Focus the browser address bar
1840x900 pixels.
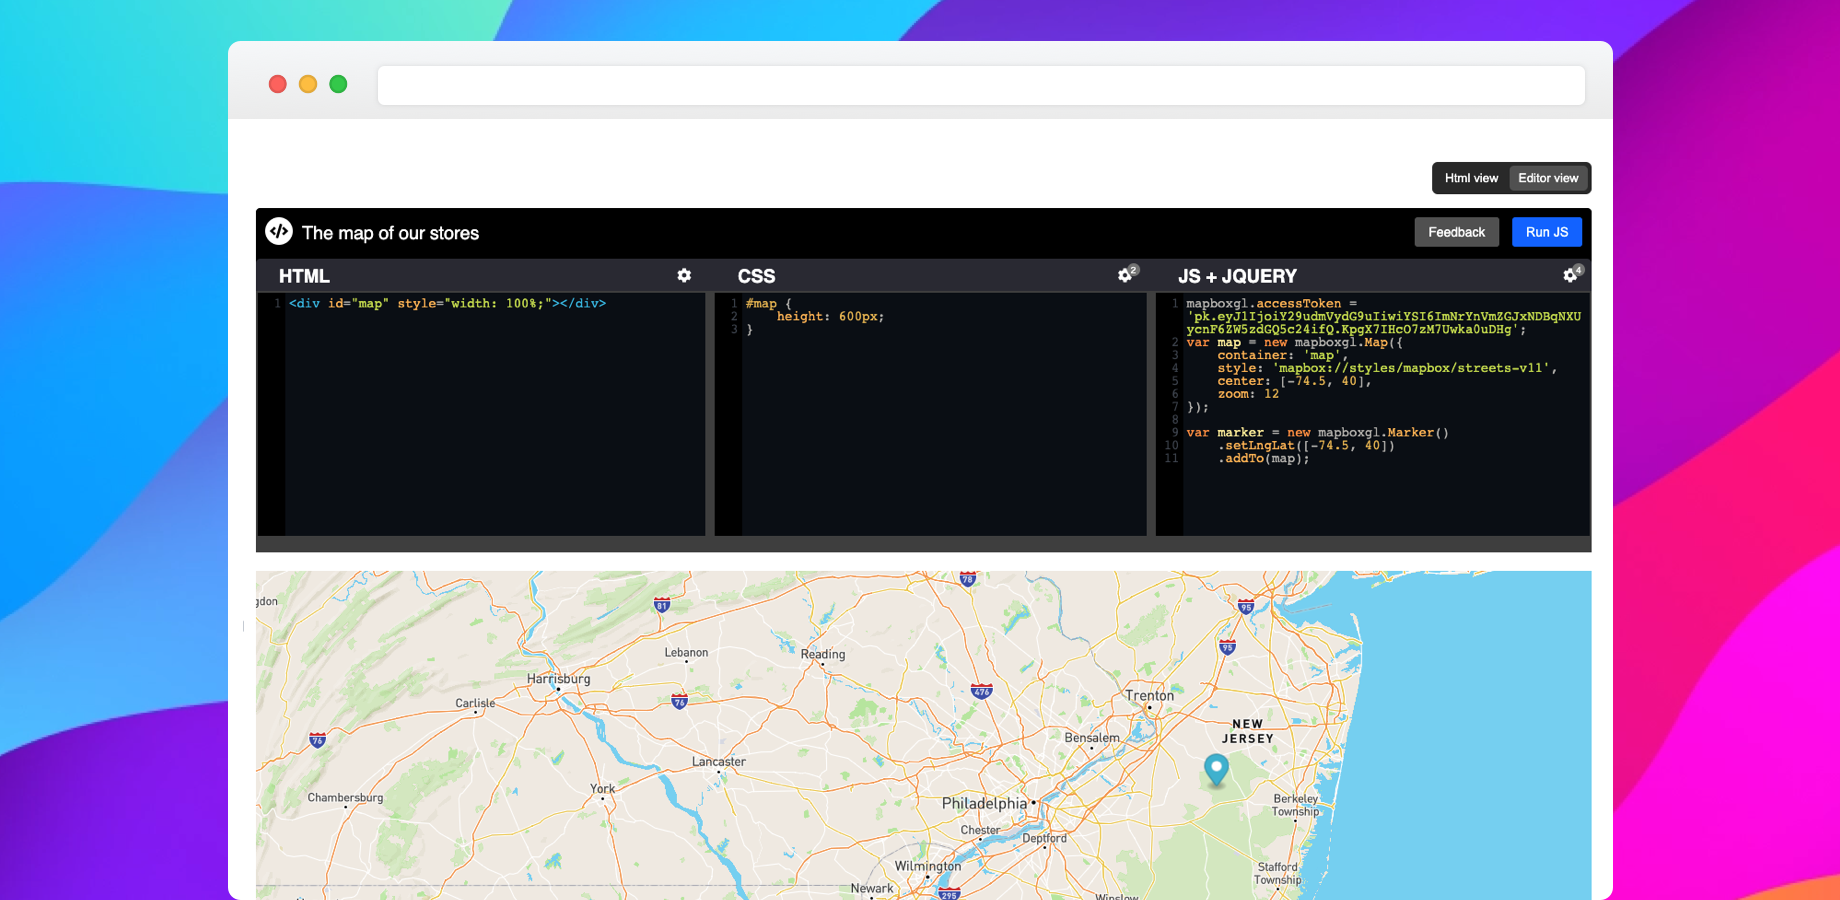(x=980, y=85)
